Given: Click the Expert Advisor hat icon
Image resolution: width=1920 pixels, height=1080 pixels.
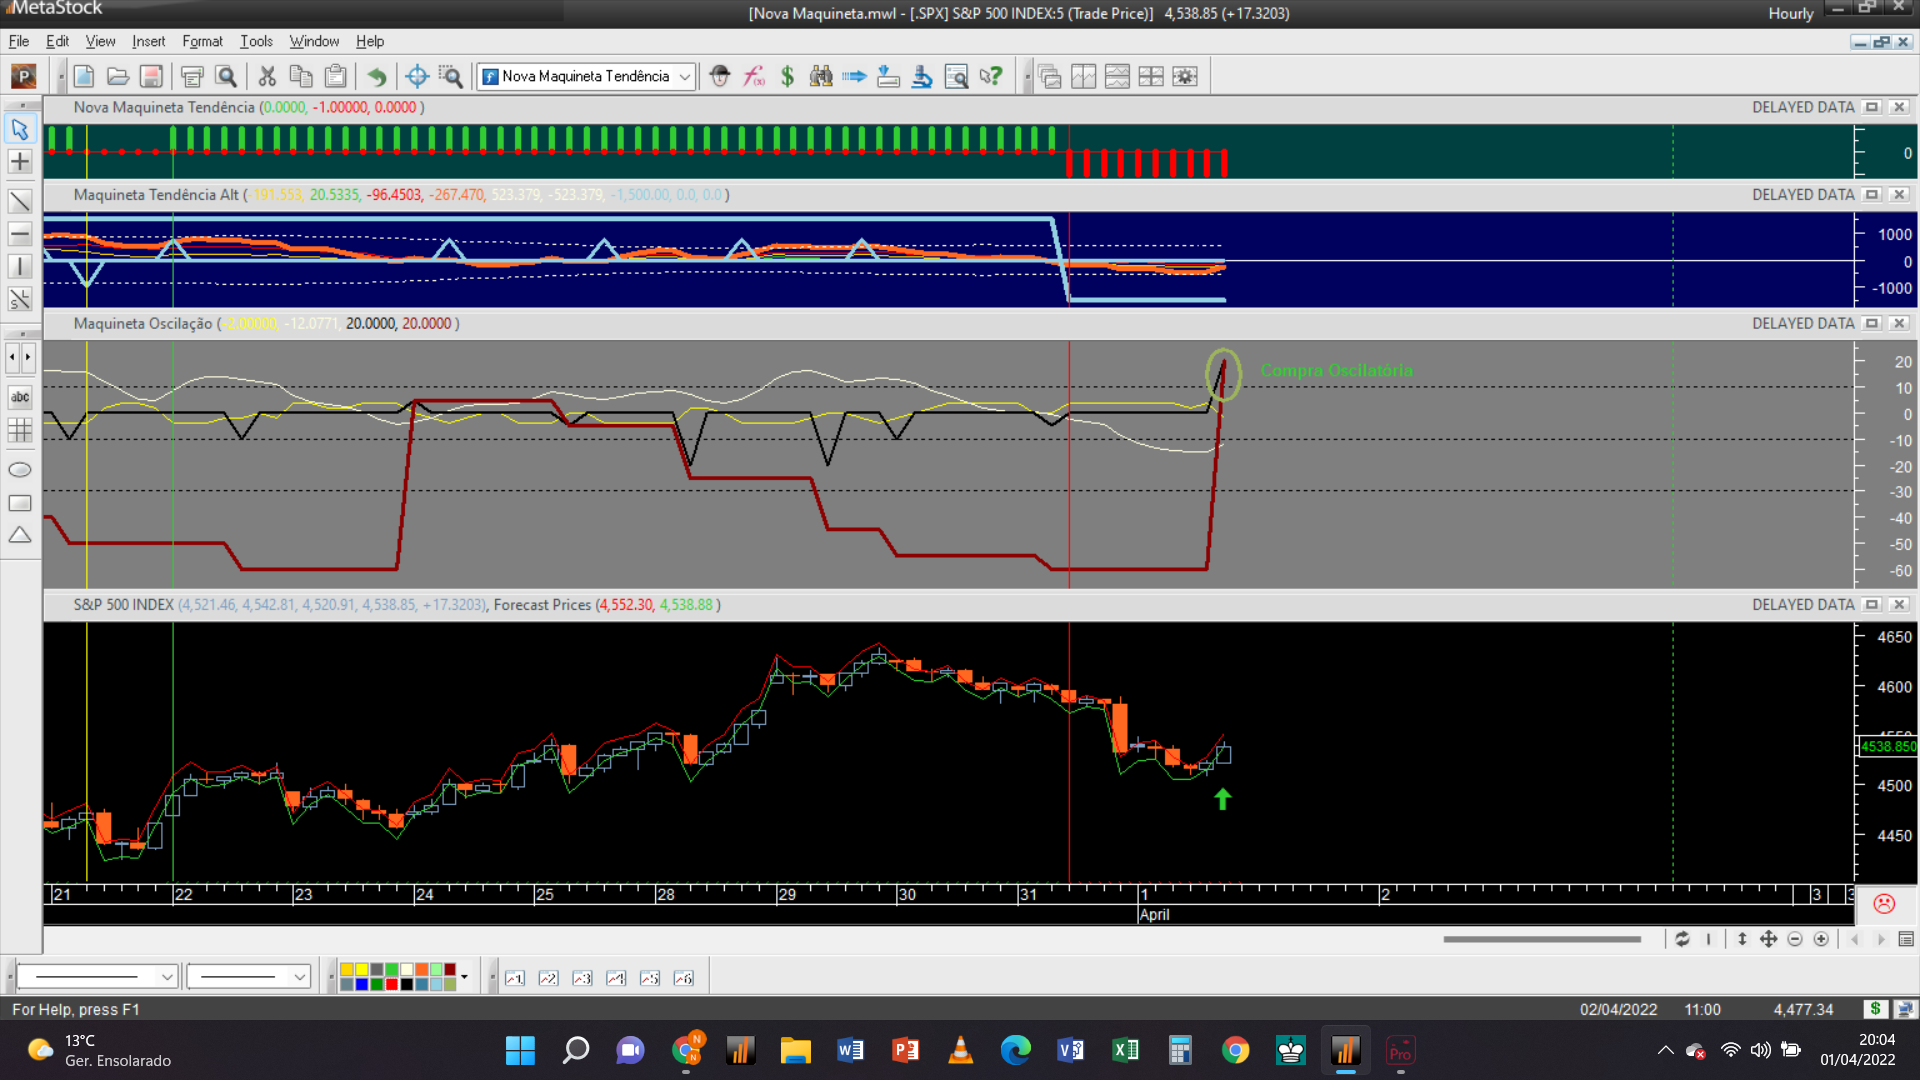Looking at the screenshot, I should (720, 76).
